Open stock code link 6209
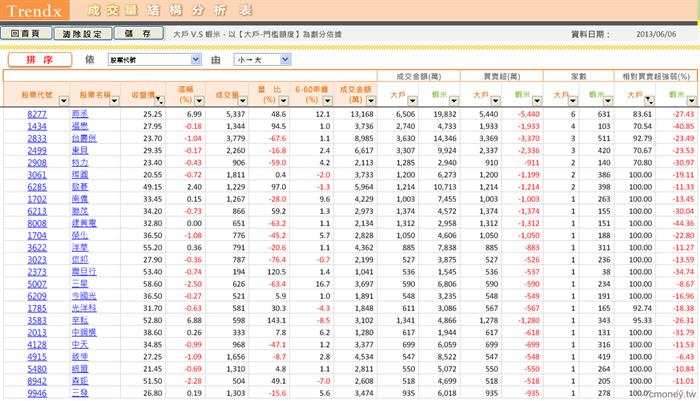This screenshot has width=700, height=401. tap(37, 296)
